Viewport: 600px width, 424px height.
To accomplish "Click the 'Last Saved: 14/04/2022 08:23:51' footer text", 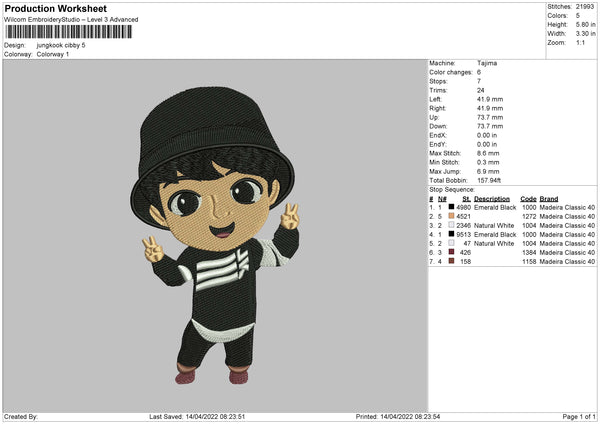I will tap(197, 417).
